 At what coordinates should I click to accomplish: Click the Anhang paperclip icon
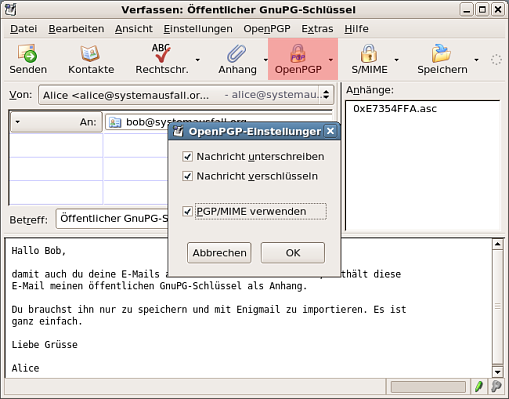click(x=237, y=53)
